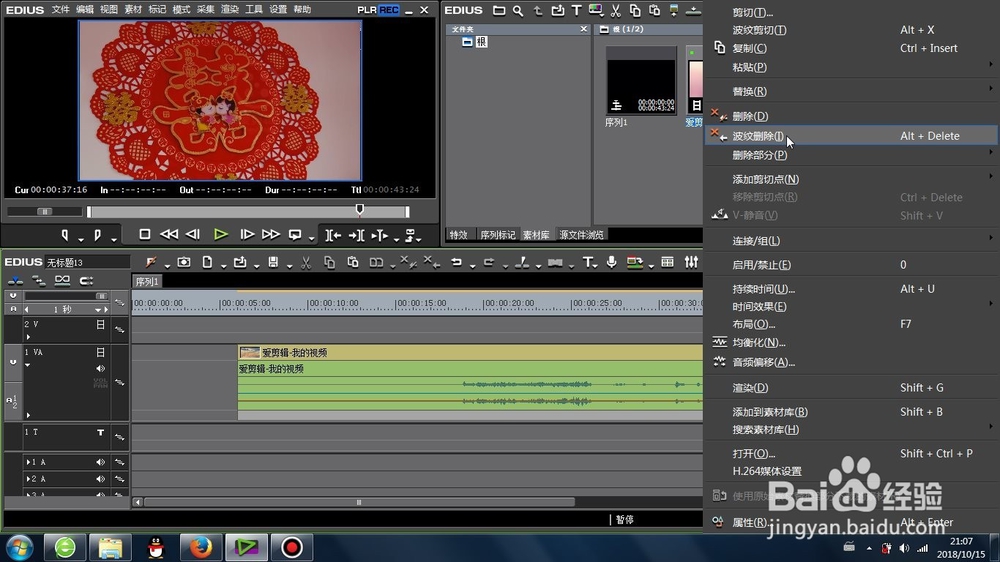
Task: Click the shuttle slider in the player
Action: point(45,211)
